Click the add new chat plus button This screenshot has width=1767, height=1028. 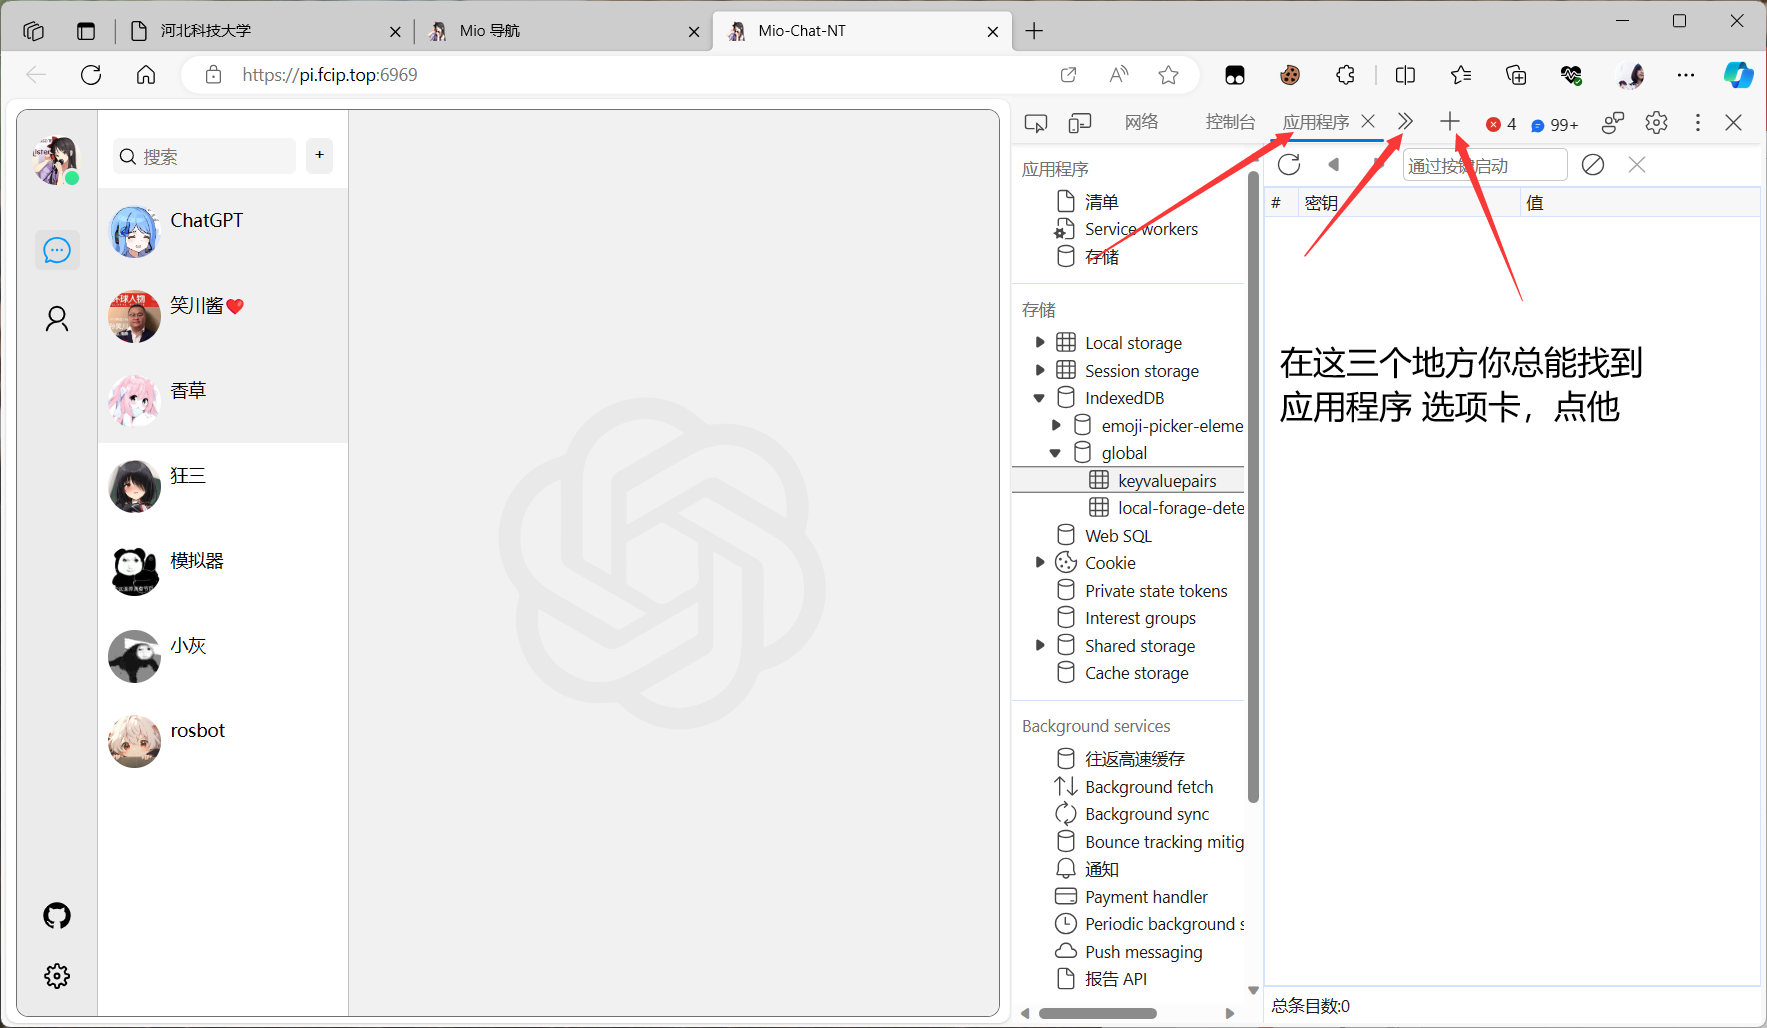coord(319,155)
